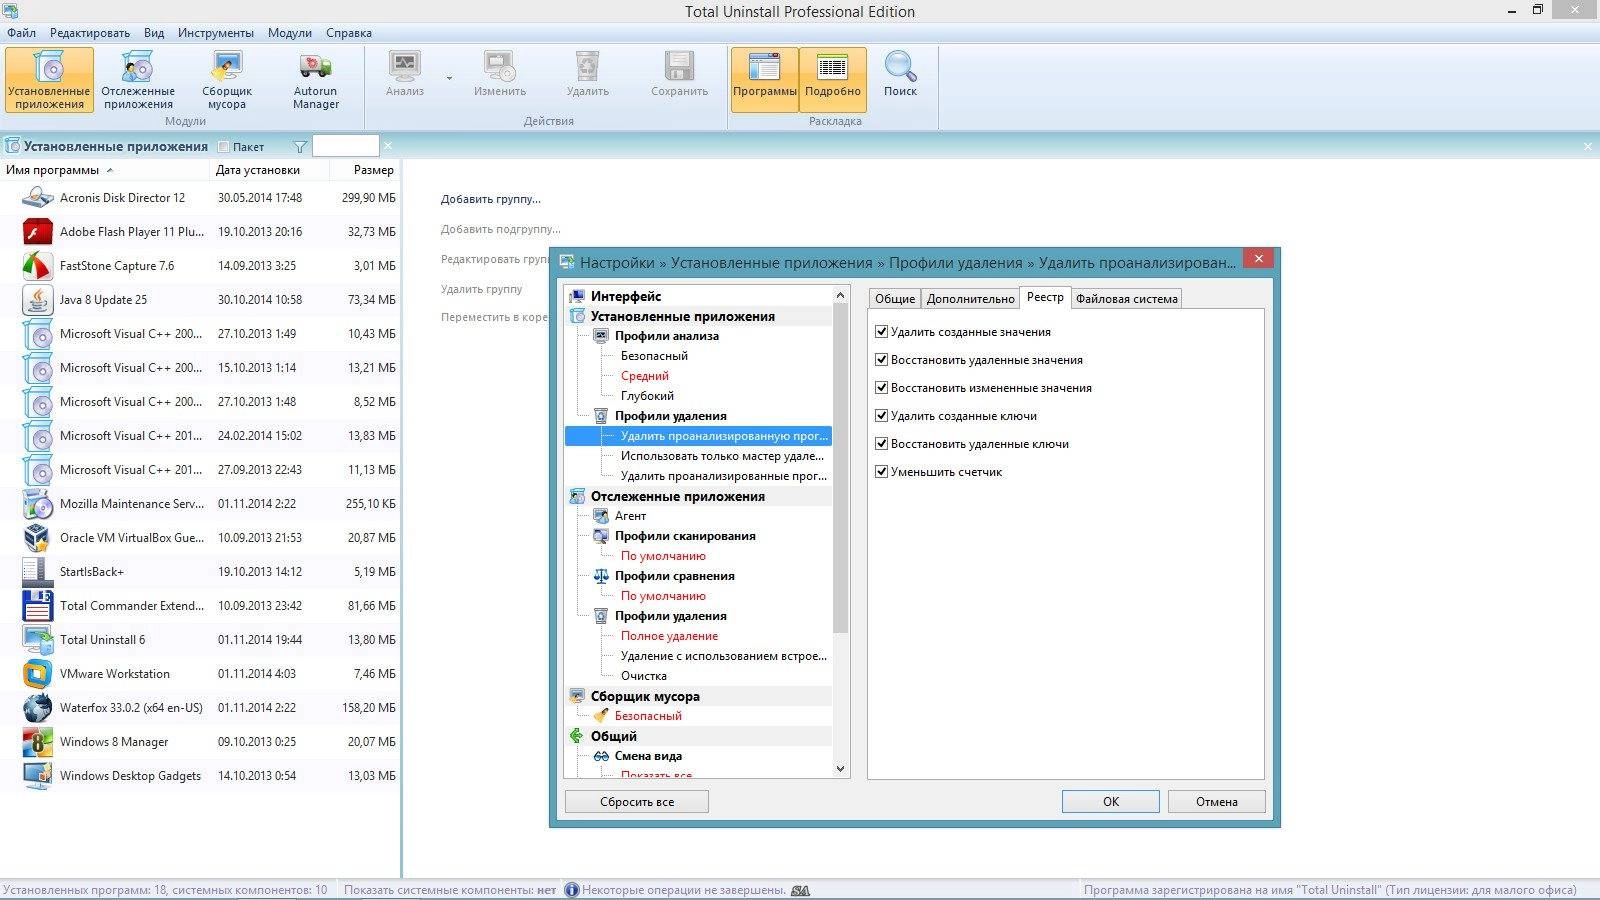Open the Редактировать menu
1600x900 pixels.
click(x=90, y=33)
